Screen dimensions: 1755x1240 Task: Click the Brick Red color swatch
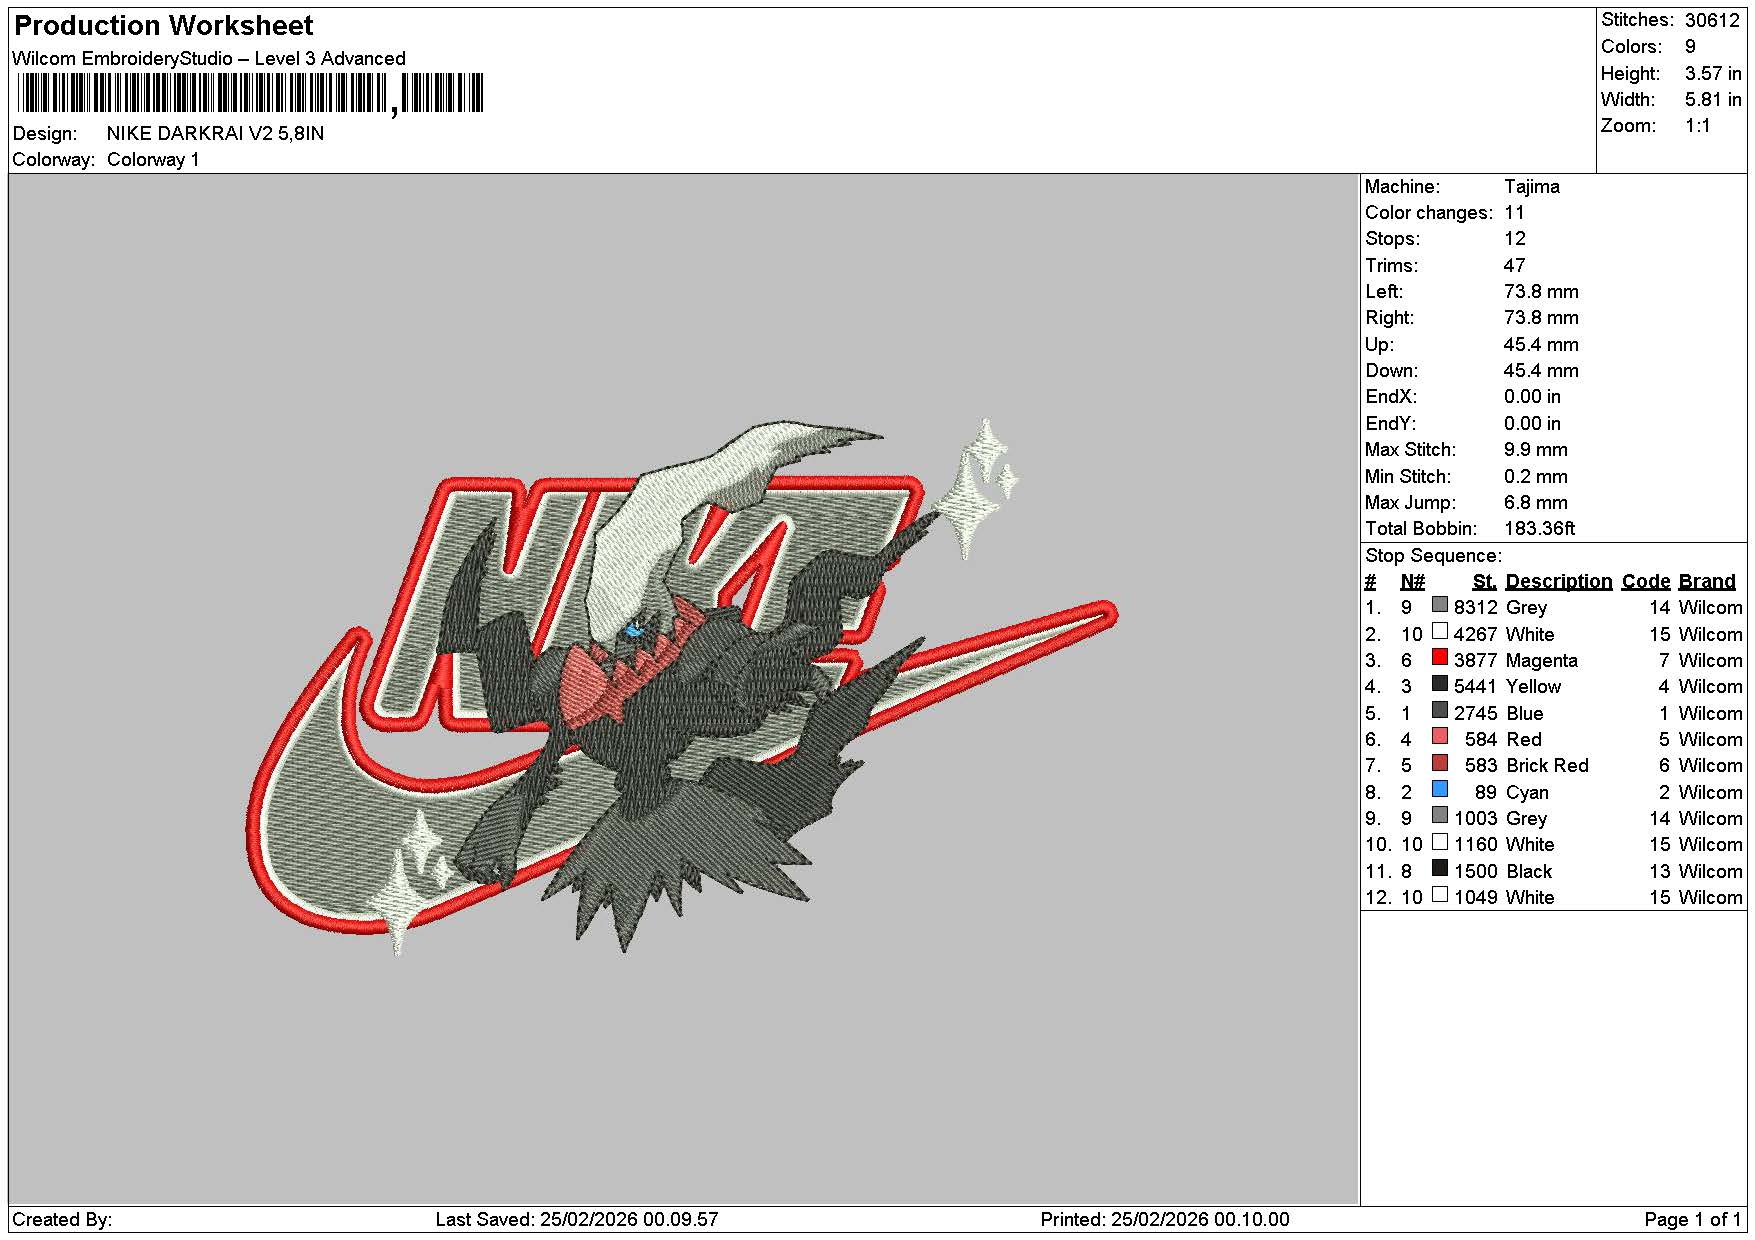[1440, 763]
